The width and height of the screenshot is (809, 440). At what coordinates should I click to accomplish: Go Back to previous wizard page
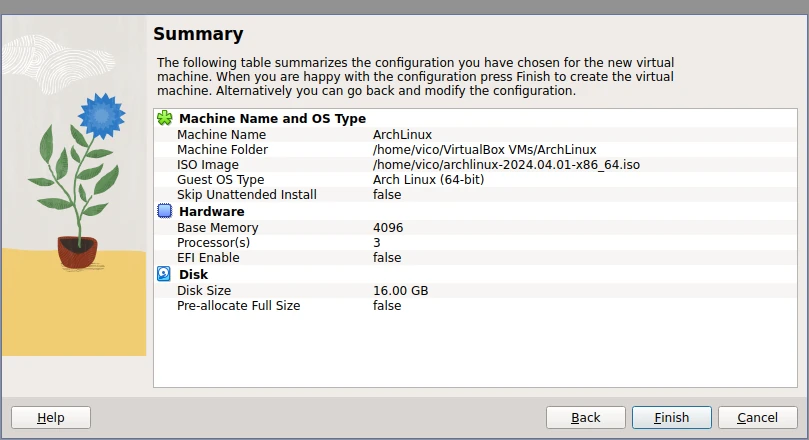click(x=585, y=417)
